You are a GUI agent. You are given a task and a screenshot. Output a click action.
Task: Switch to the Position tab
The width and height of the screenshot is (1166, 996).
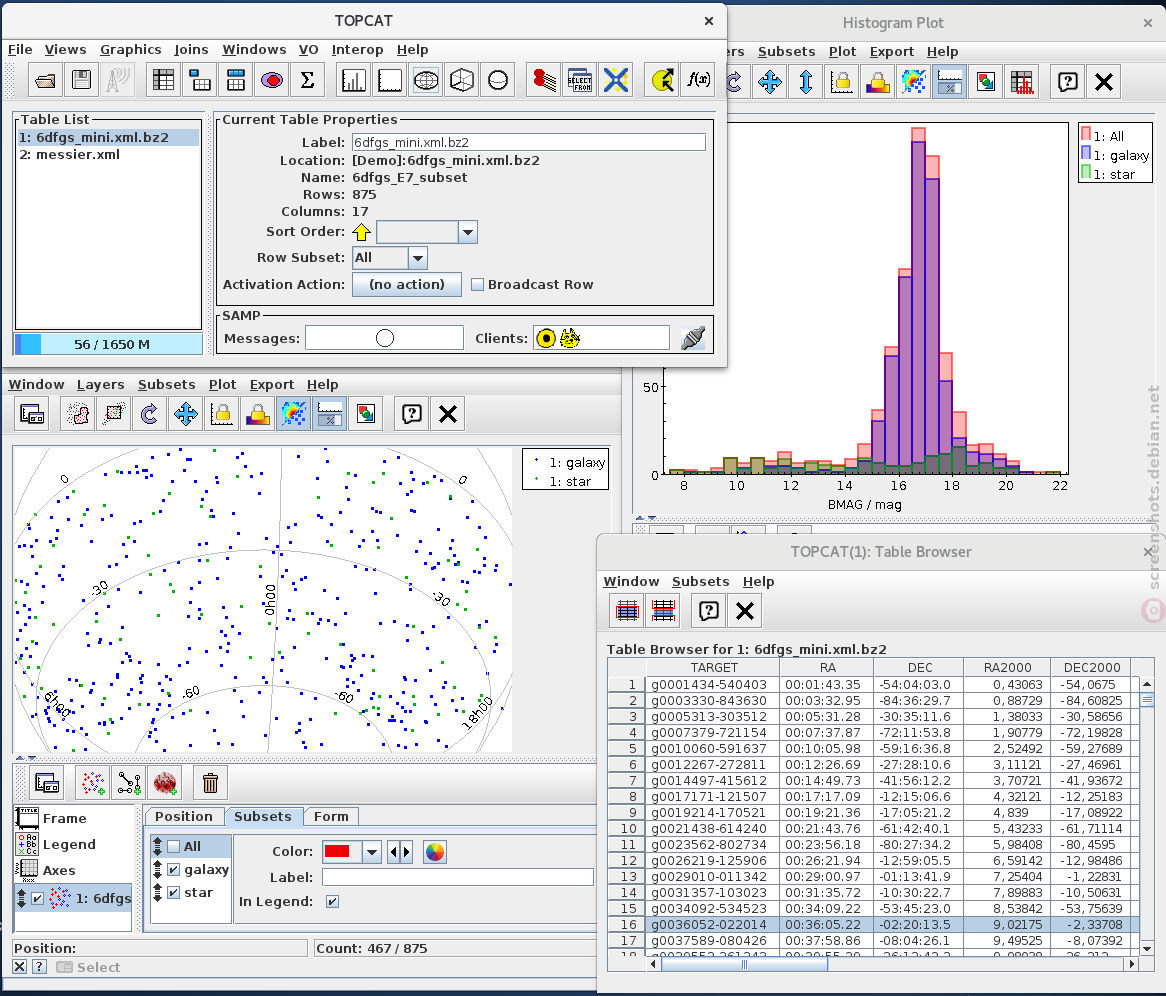(184, 817)
